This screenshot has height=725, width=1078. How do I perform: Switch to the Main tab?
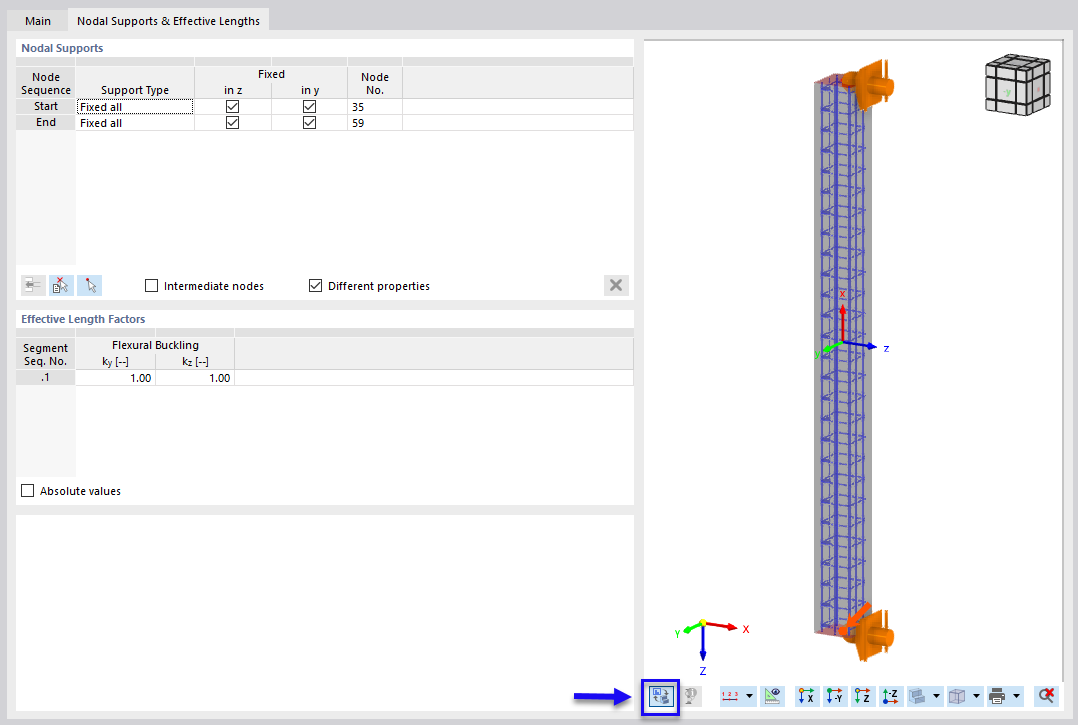[37, 20]
